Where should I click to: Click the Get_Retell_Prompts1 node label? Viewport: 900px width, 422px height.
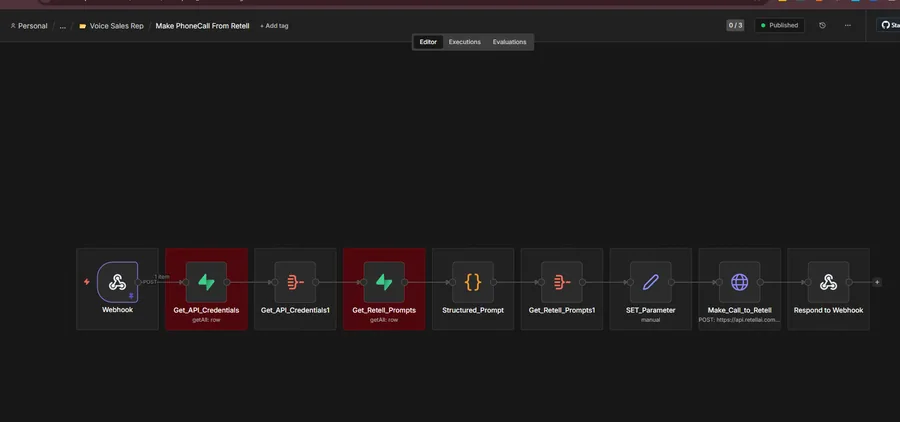pos(562,310)
